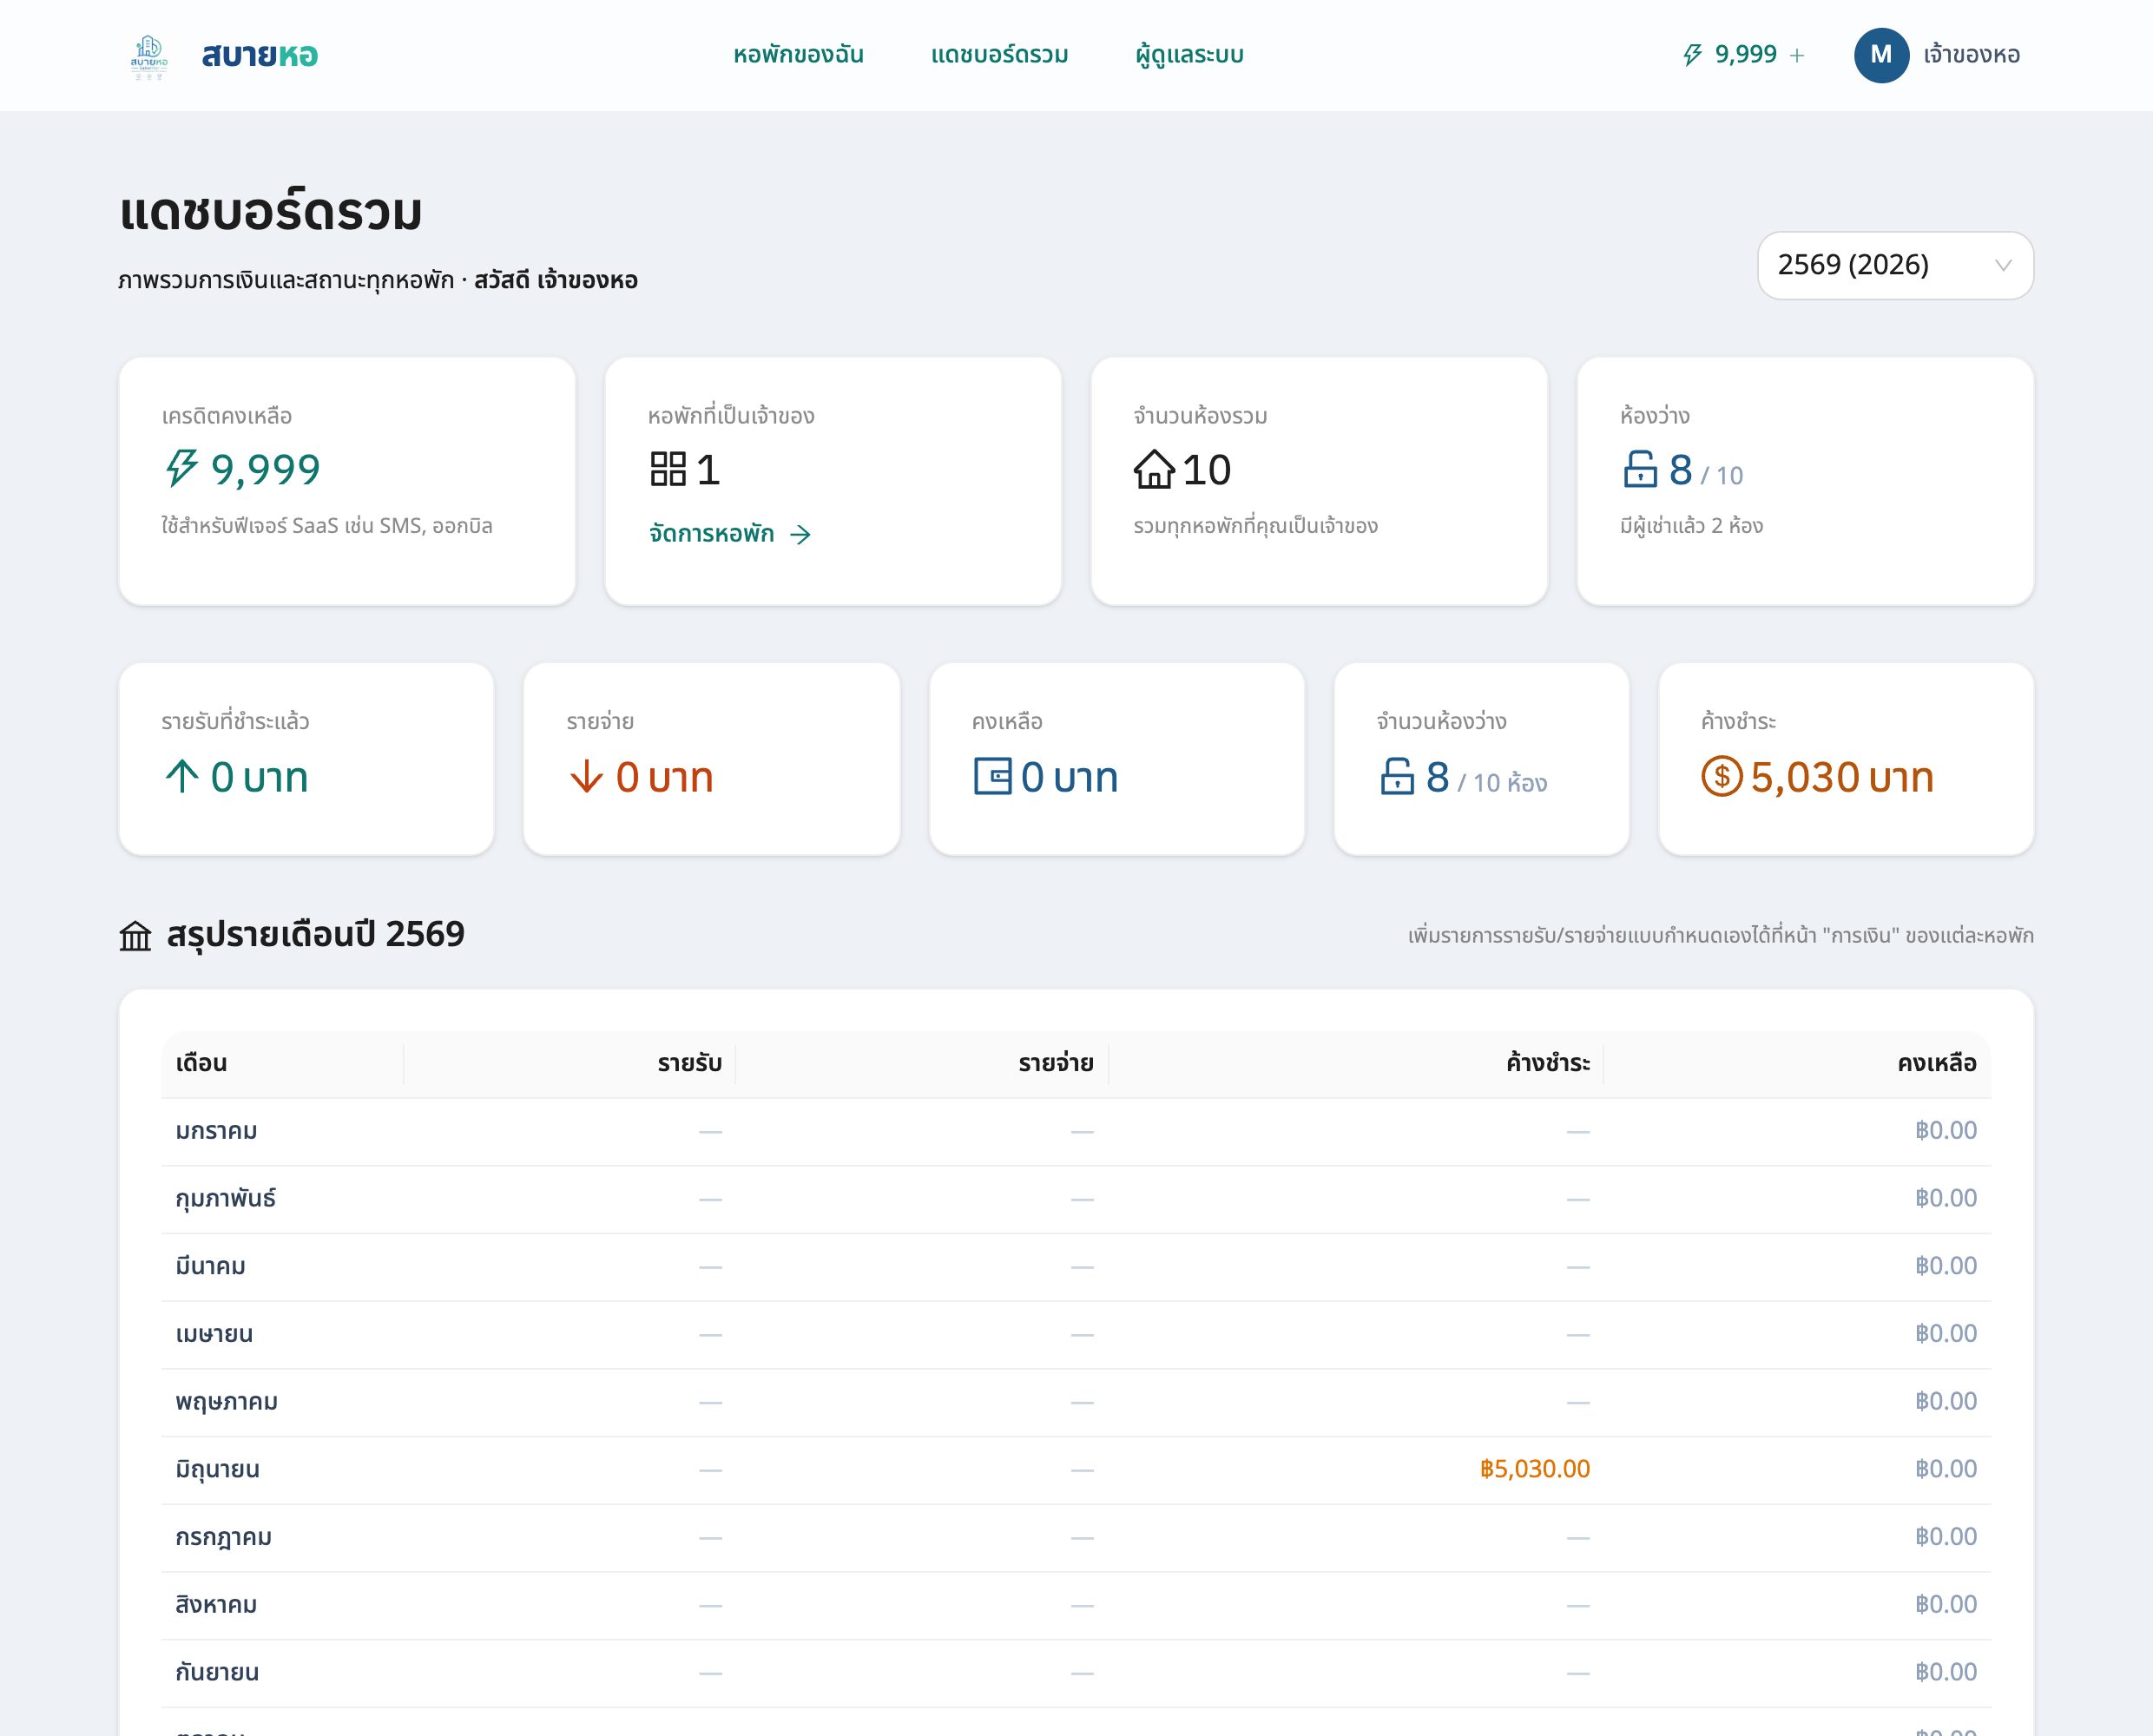Click the กันยายน row label
This screenshot has width=2153, height=1736.
point(217,1672)
